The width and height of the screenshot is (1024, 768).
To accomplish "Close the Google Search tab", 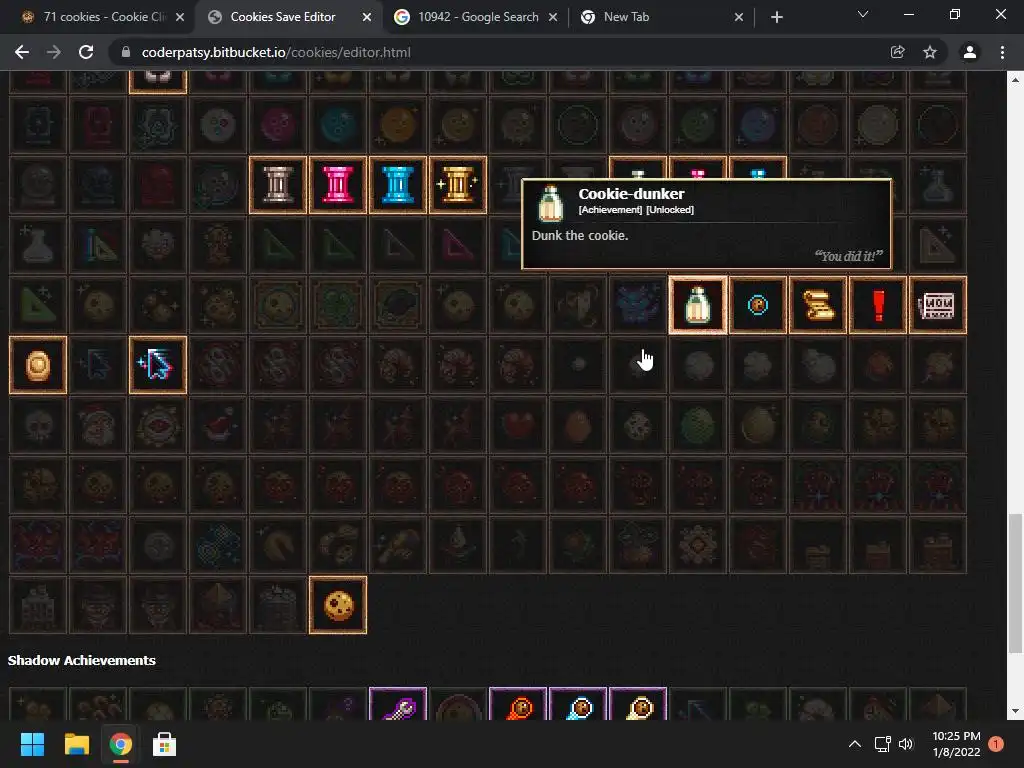I will pos(553,17).
